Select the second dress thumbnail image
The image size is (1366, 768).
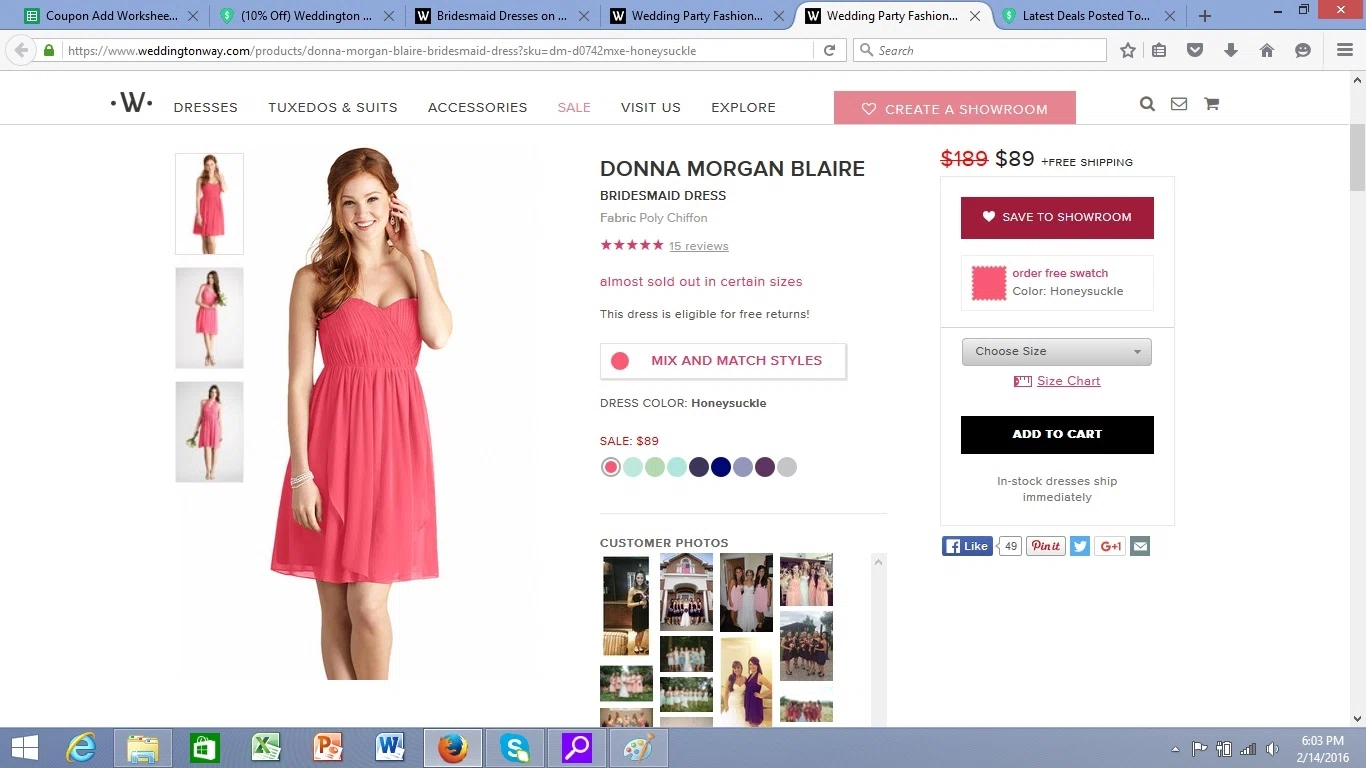[x=209, y=318]
